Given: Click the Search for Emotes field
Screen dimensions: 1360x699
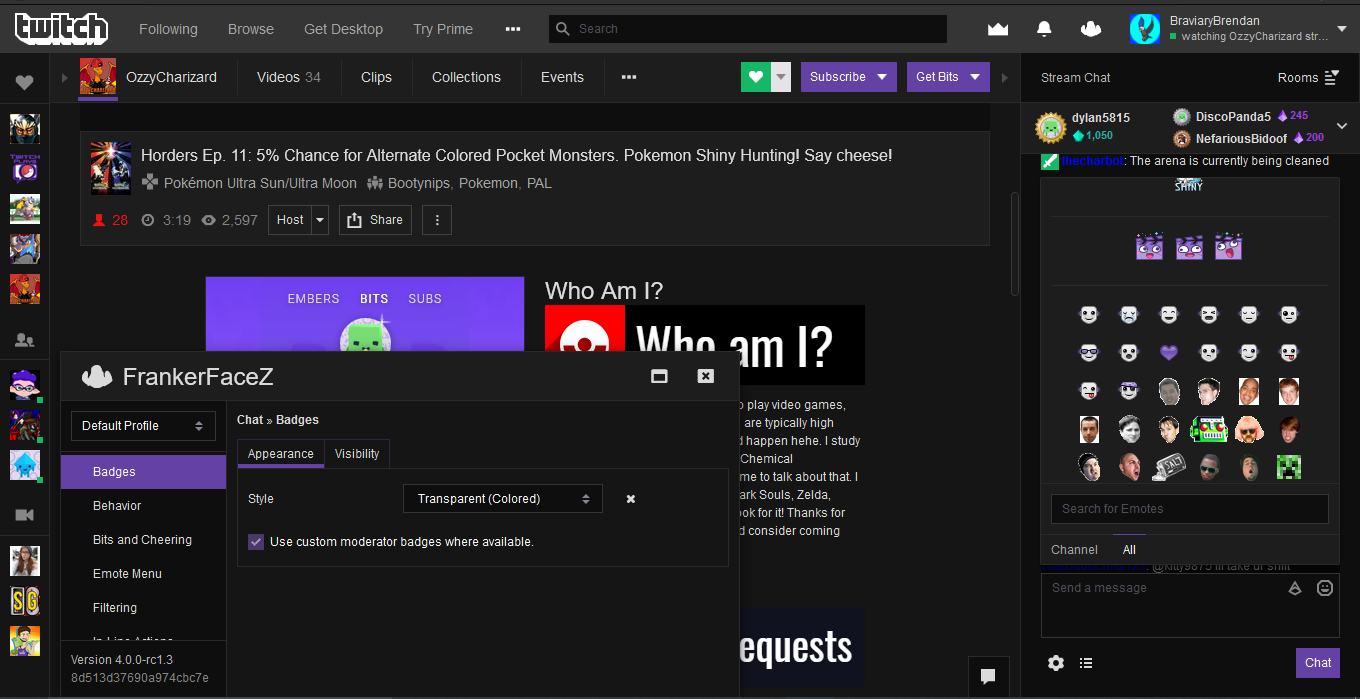Looking at the screenshot, I should pyautogui.click(x=1189, y=509).
